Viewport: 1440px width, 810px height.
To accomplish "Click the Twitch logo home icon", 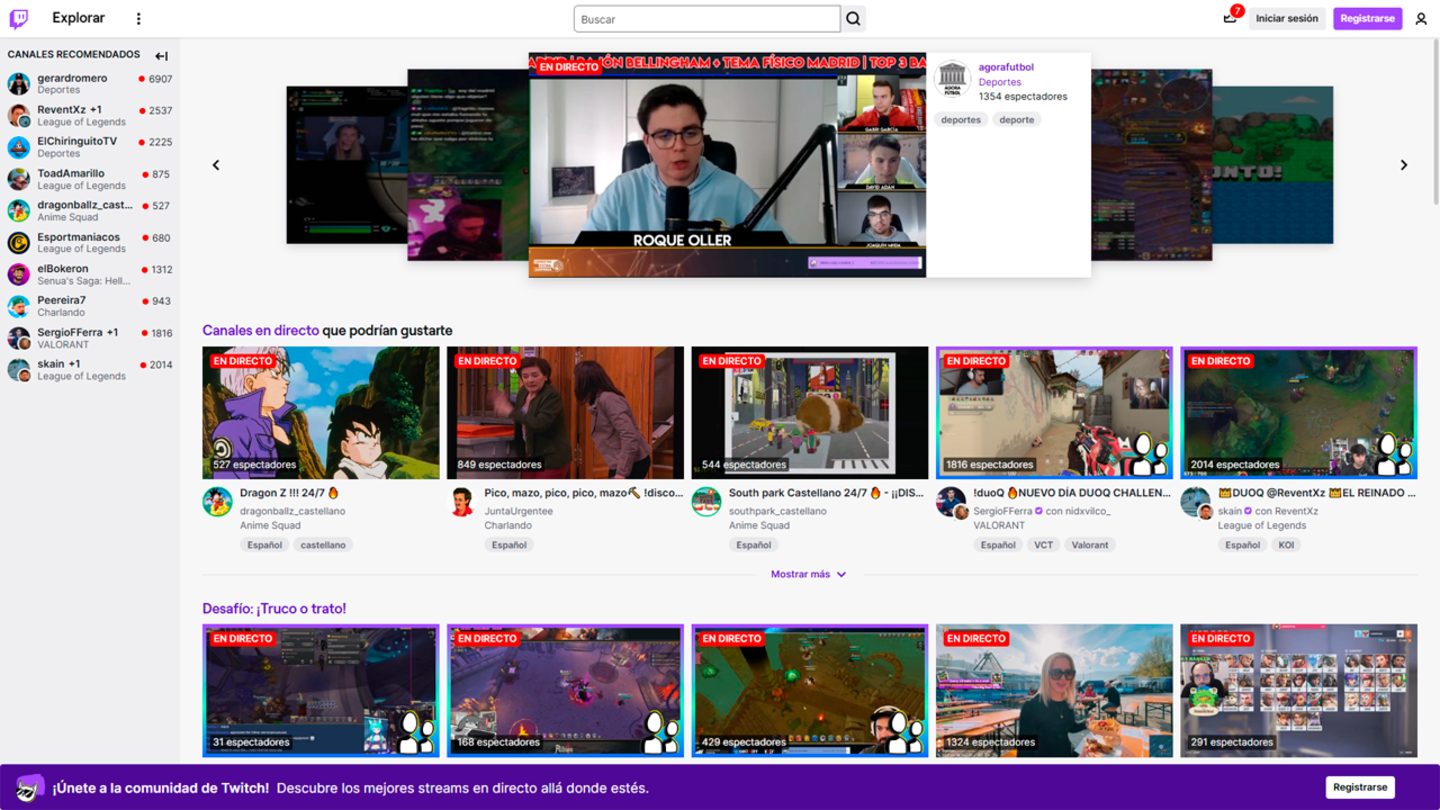I will 19,18.
